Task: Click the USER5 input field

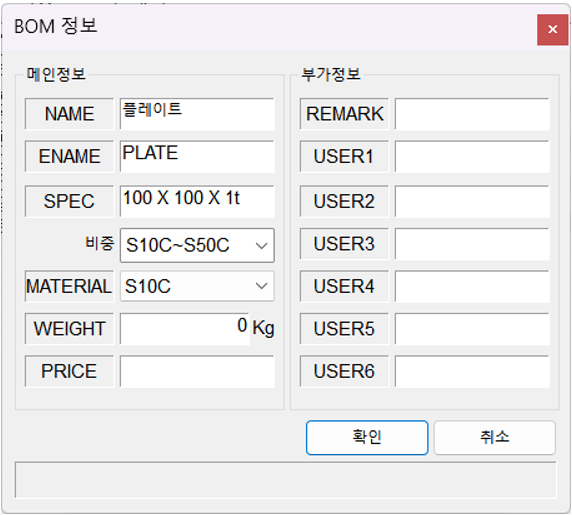Action: point(472,329)
